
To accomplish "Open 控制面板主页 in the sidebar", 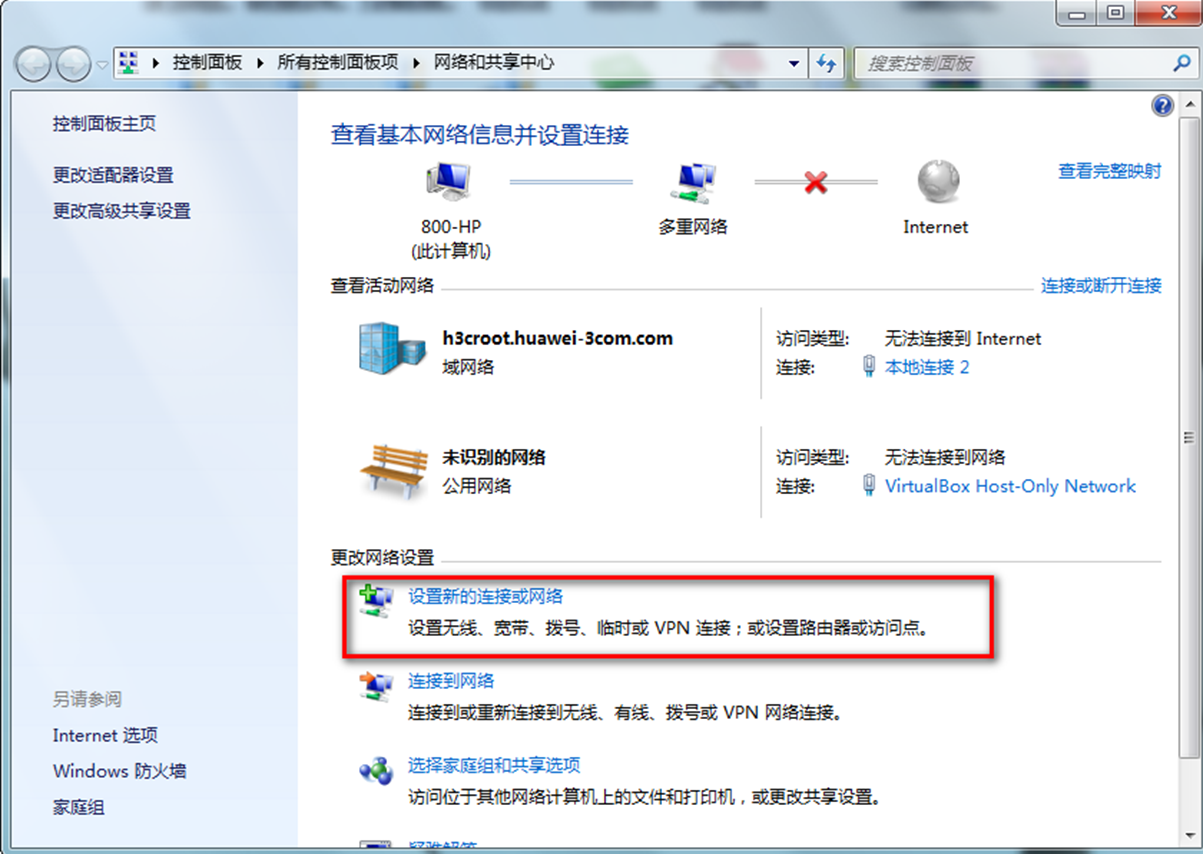I will 104,124.
